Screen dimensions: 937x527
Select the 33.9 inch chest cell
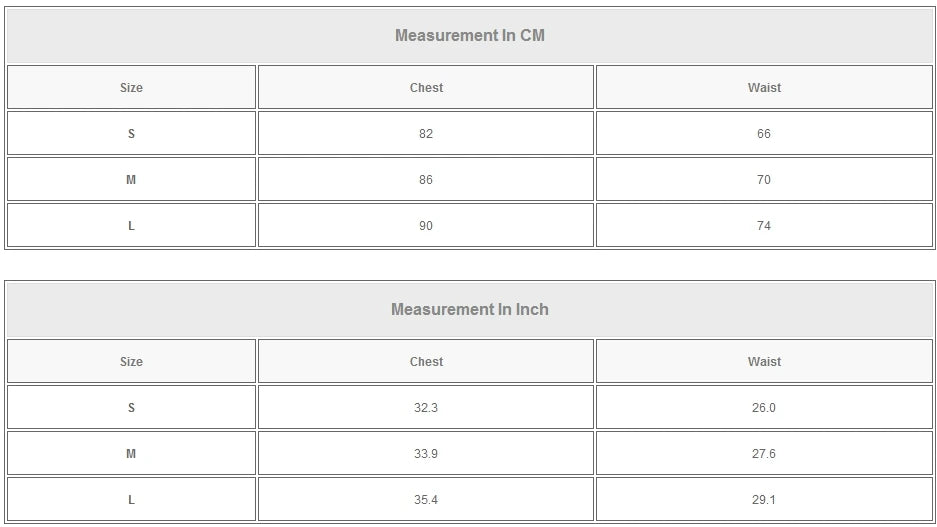pyautogui.click(x=426, y=454)
